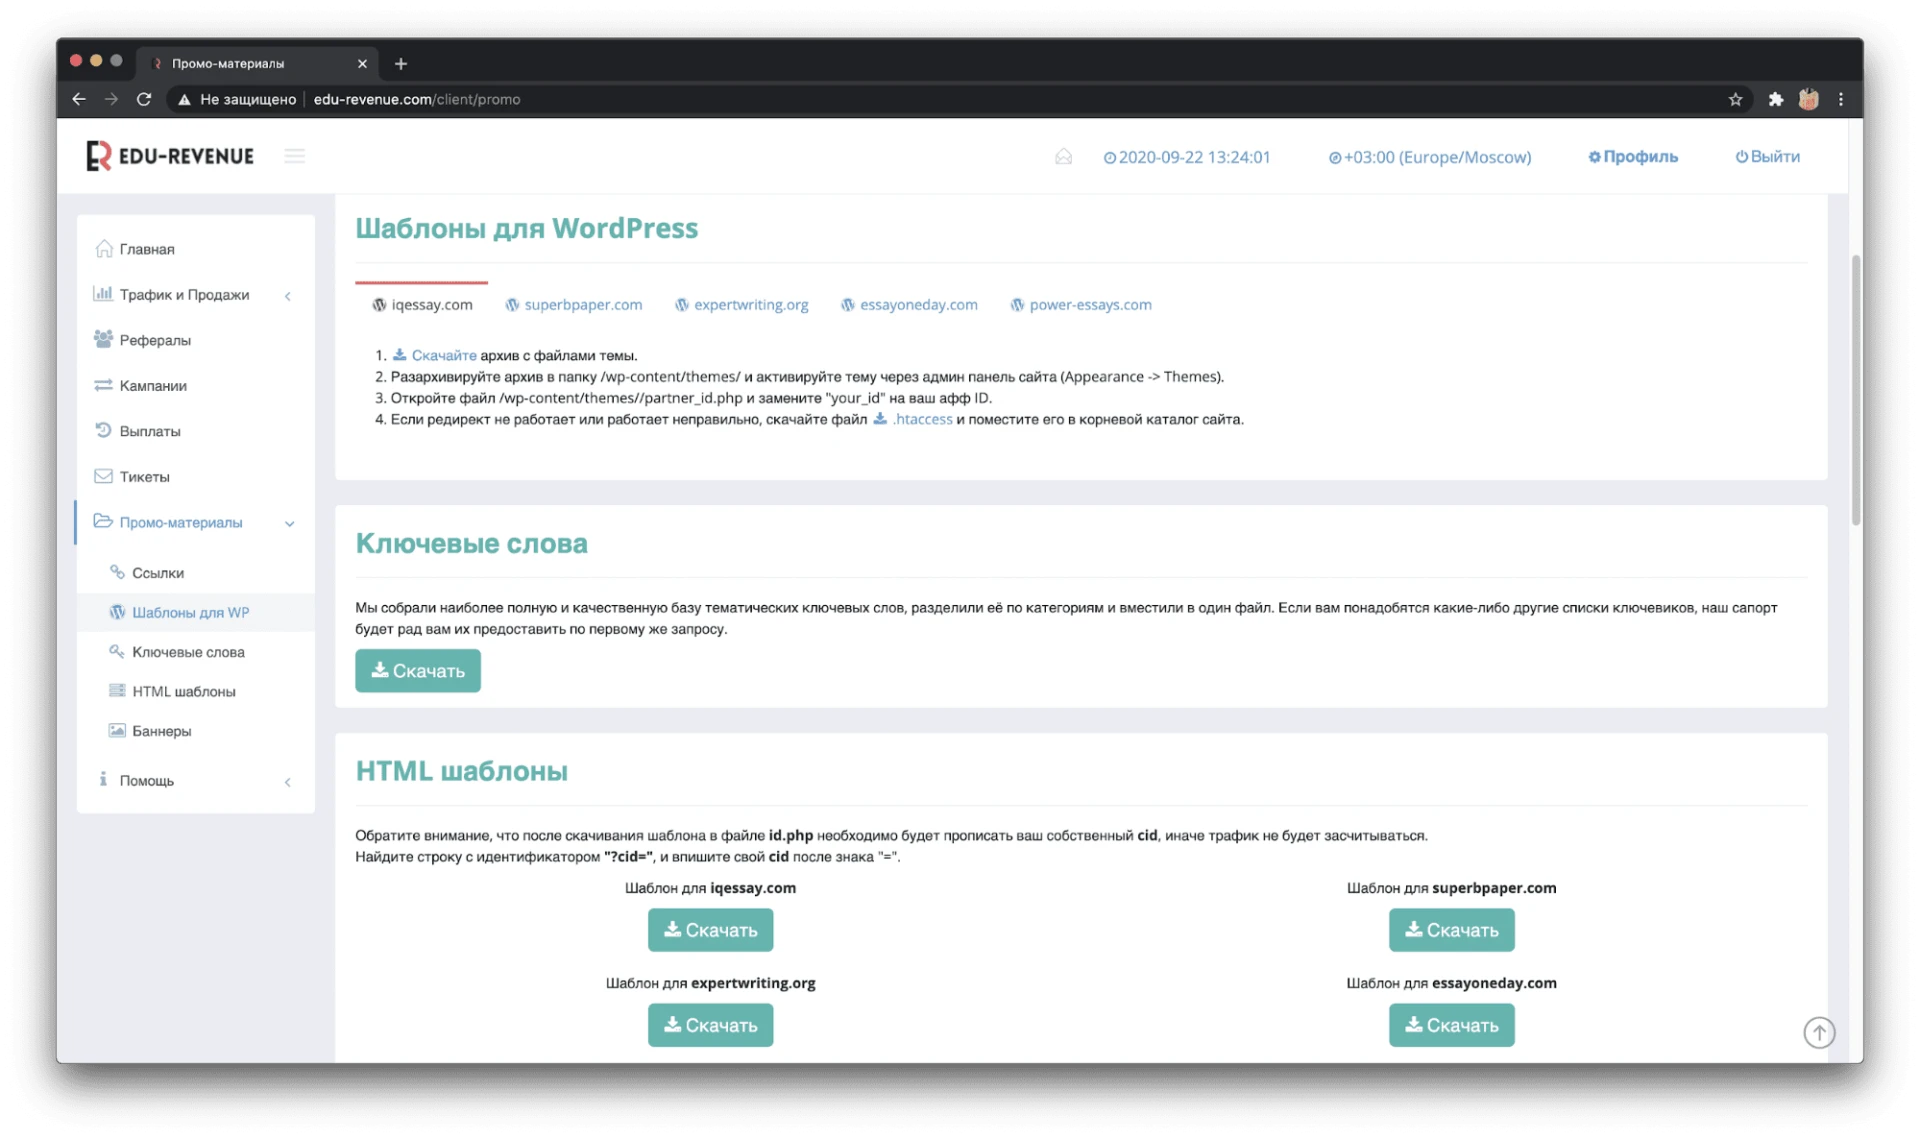
Task: Click the not-secure warning icon in address bar
Action: [184, 99]
